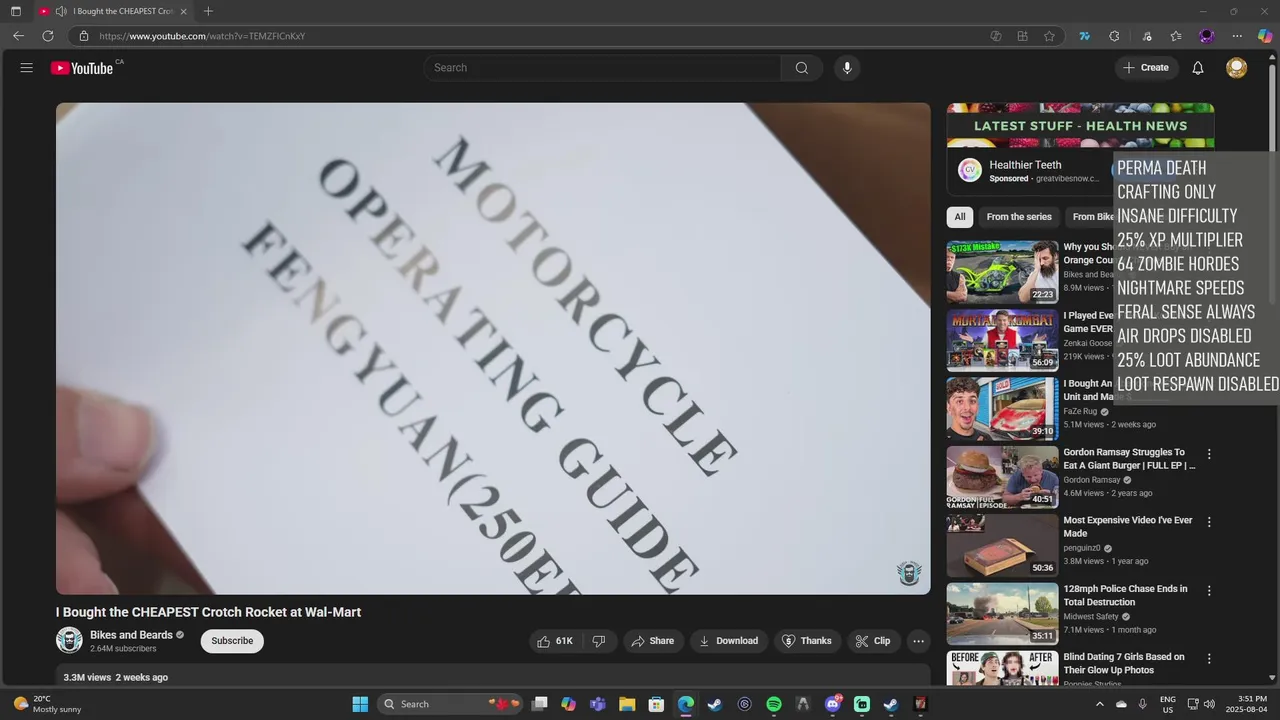Start voice search with the microphone
Viewport: 1280px width, 720px height.
[847, 68]
